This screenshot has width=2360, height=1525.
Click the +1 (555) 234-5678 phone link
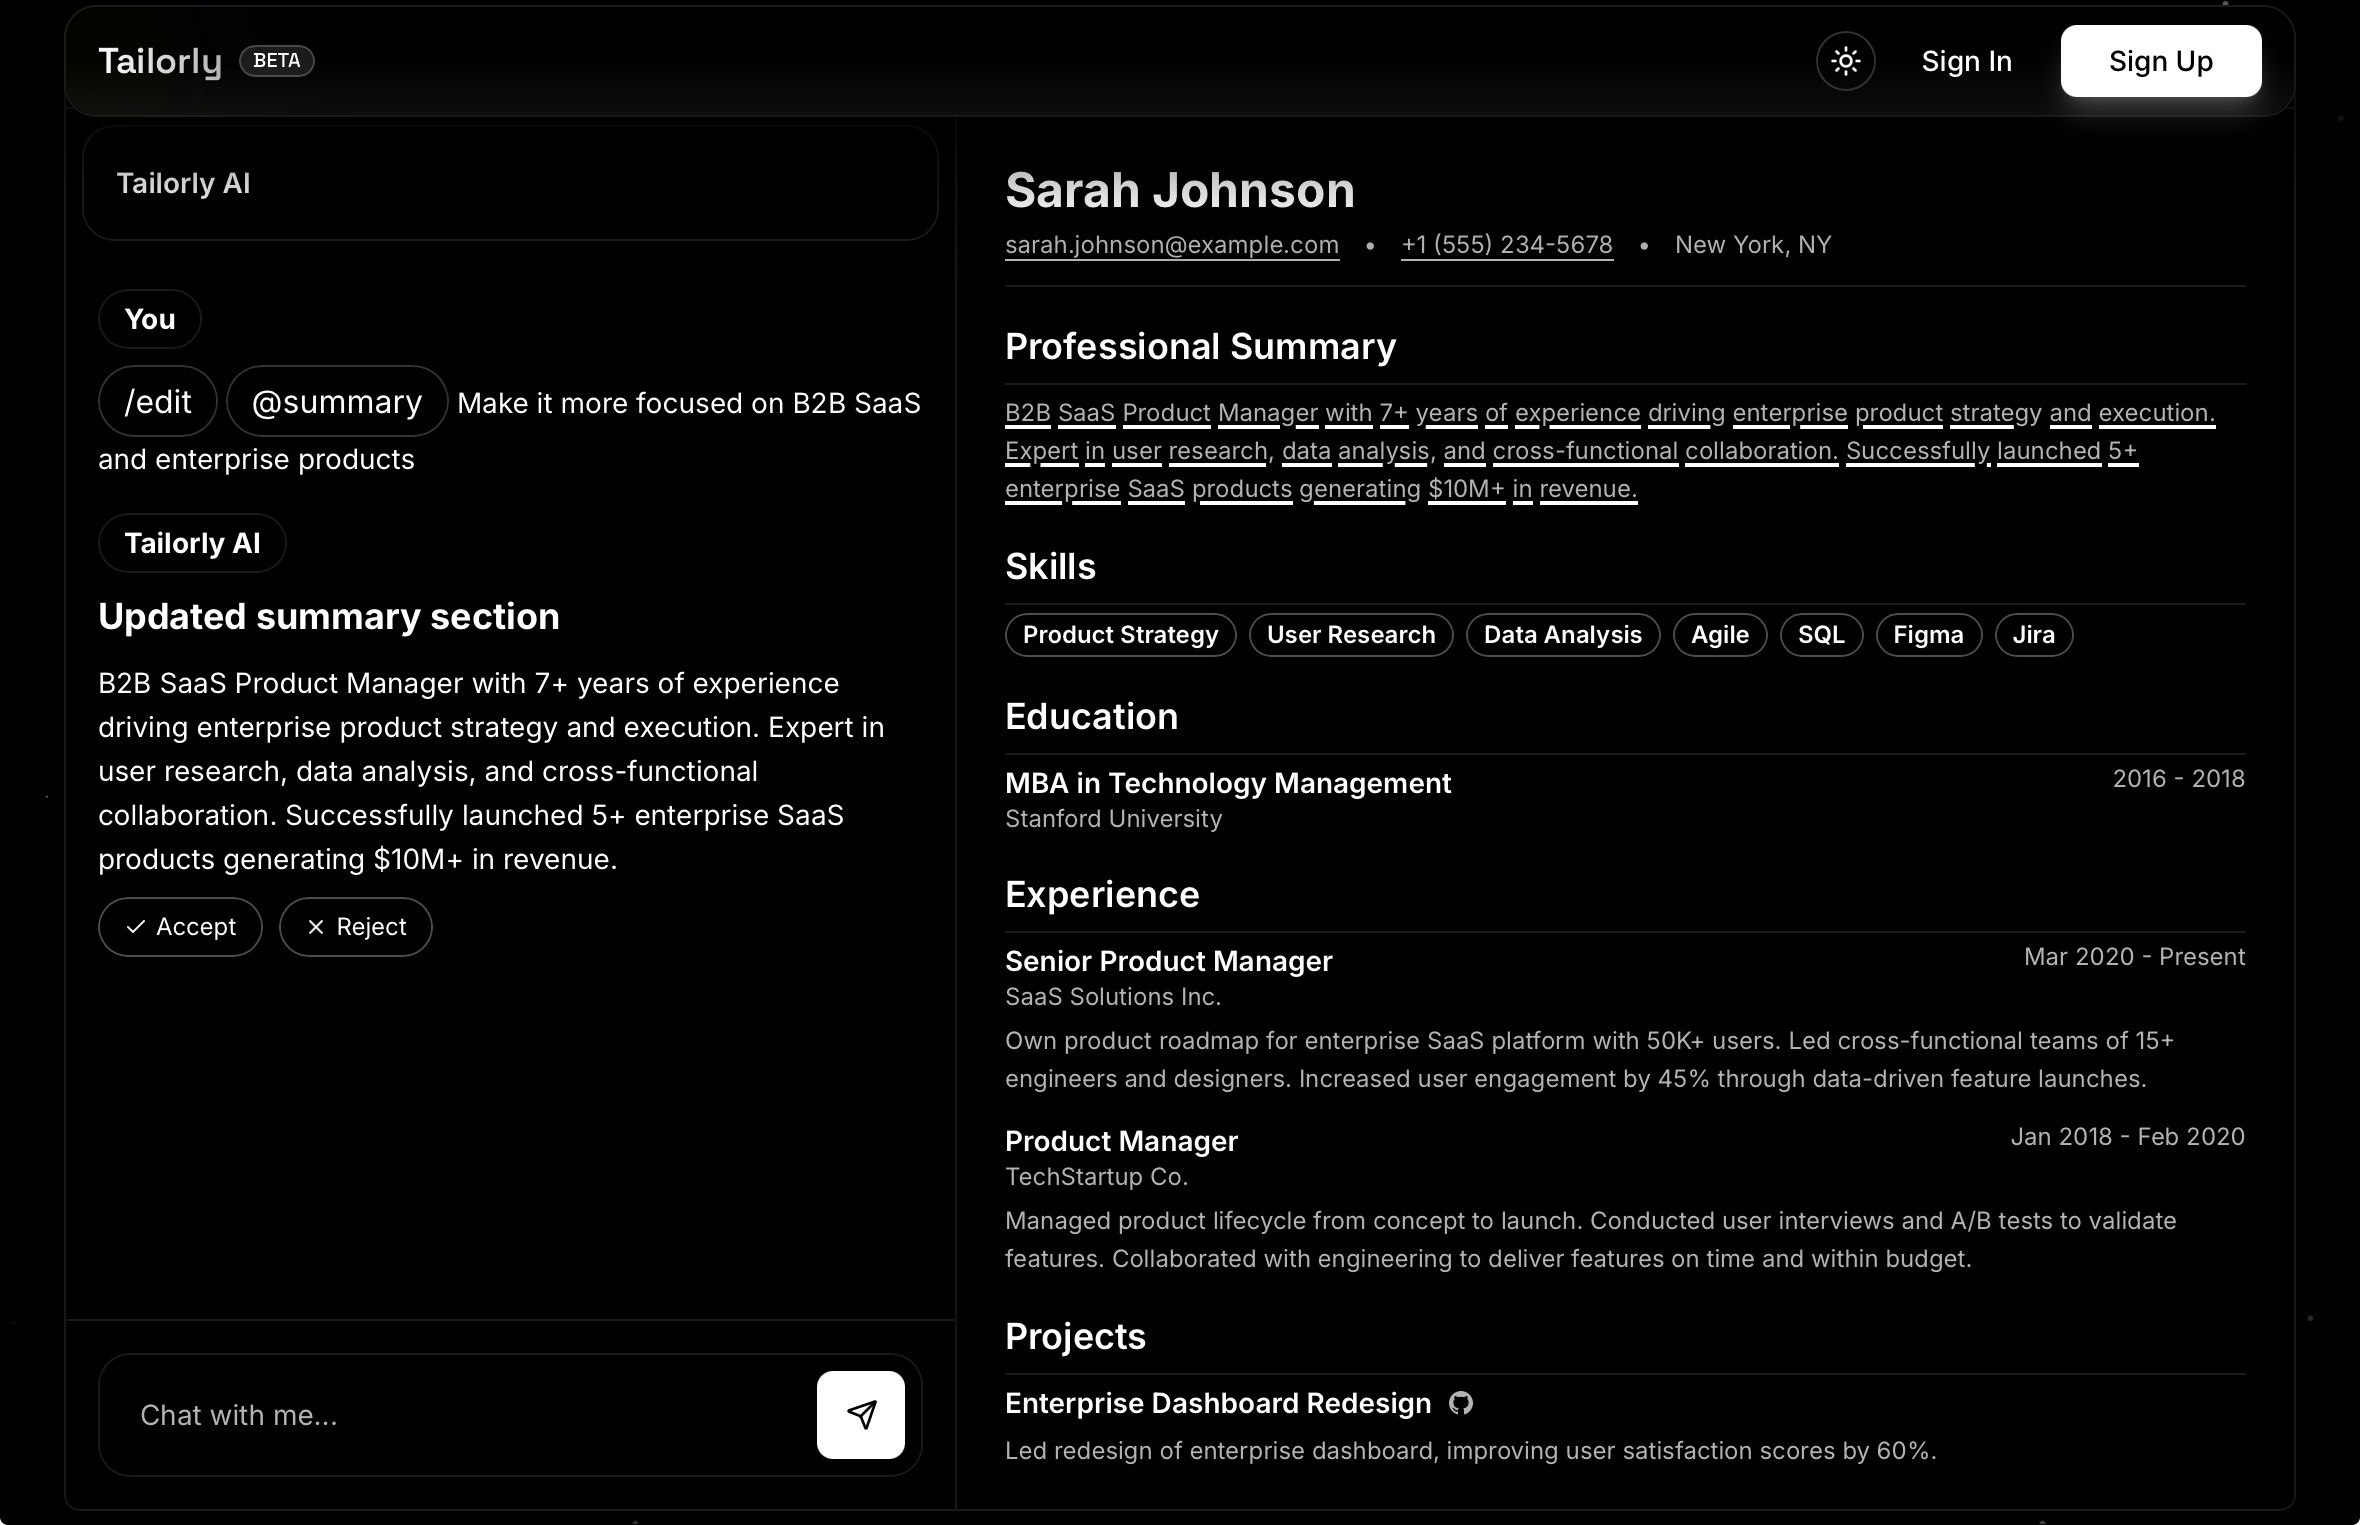tap(1506, 245)
